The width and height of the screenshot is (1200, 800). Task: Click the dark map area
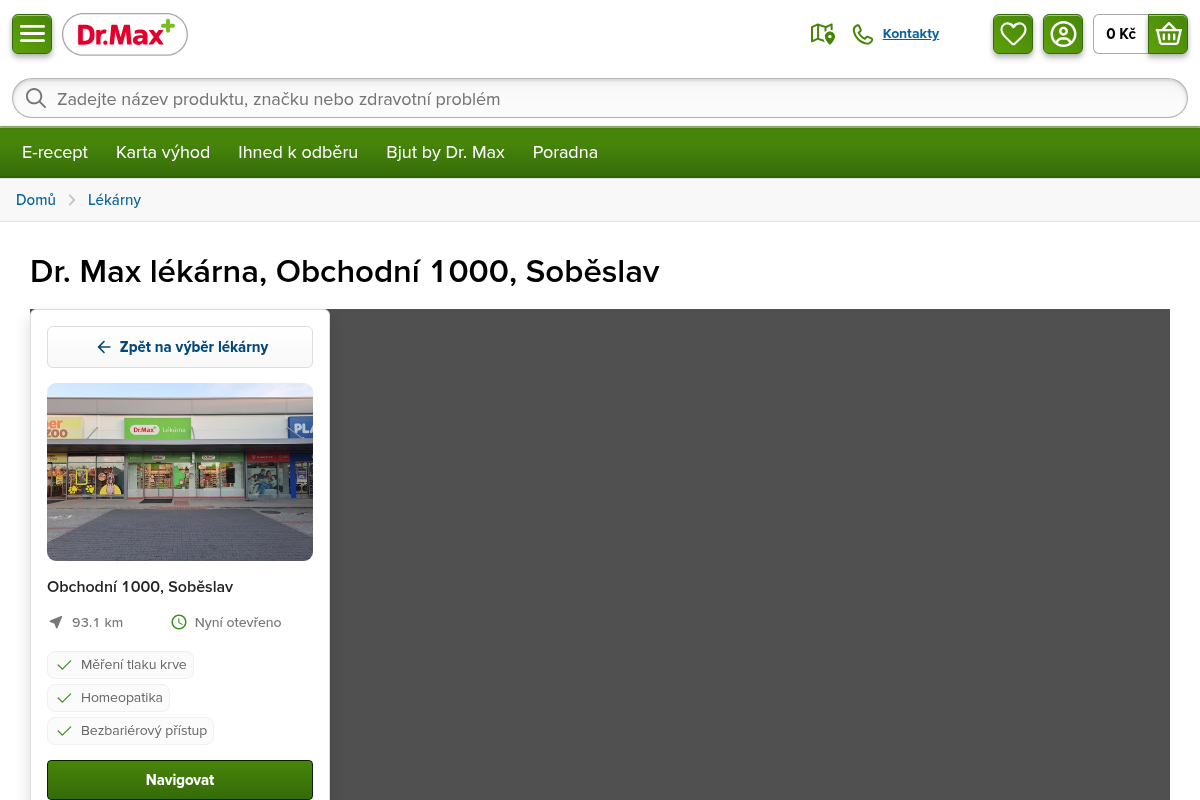[x=750, y=555]
